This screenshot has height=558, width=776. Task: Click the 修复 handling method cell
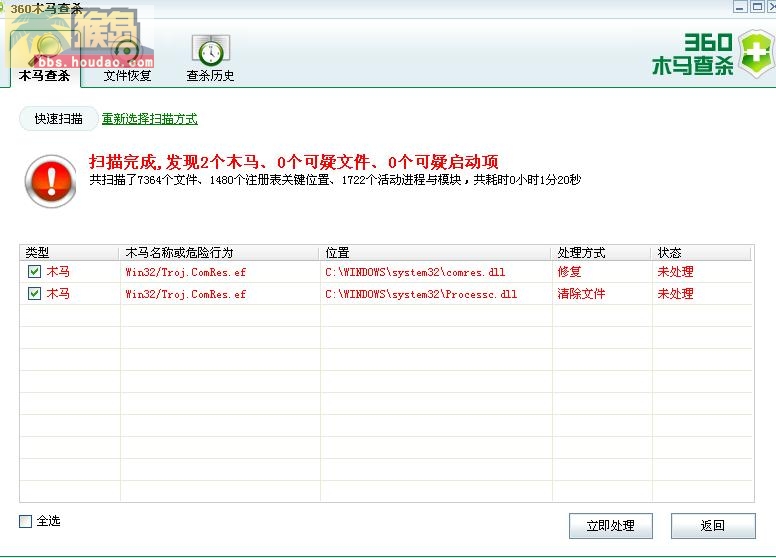[569, 272]
